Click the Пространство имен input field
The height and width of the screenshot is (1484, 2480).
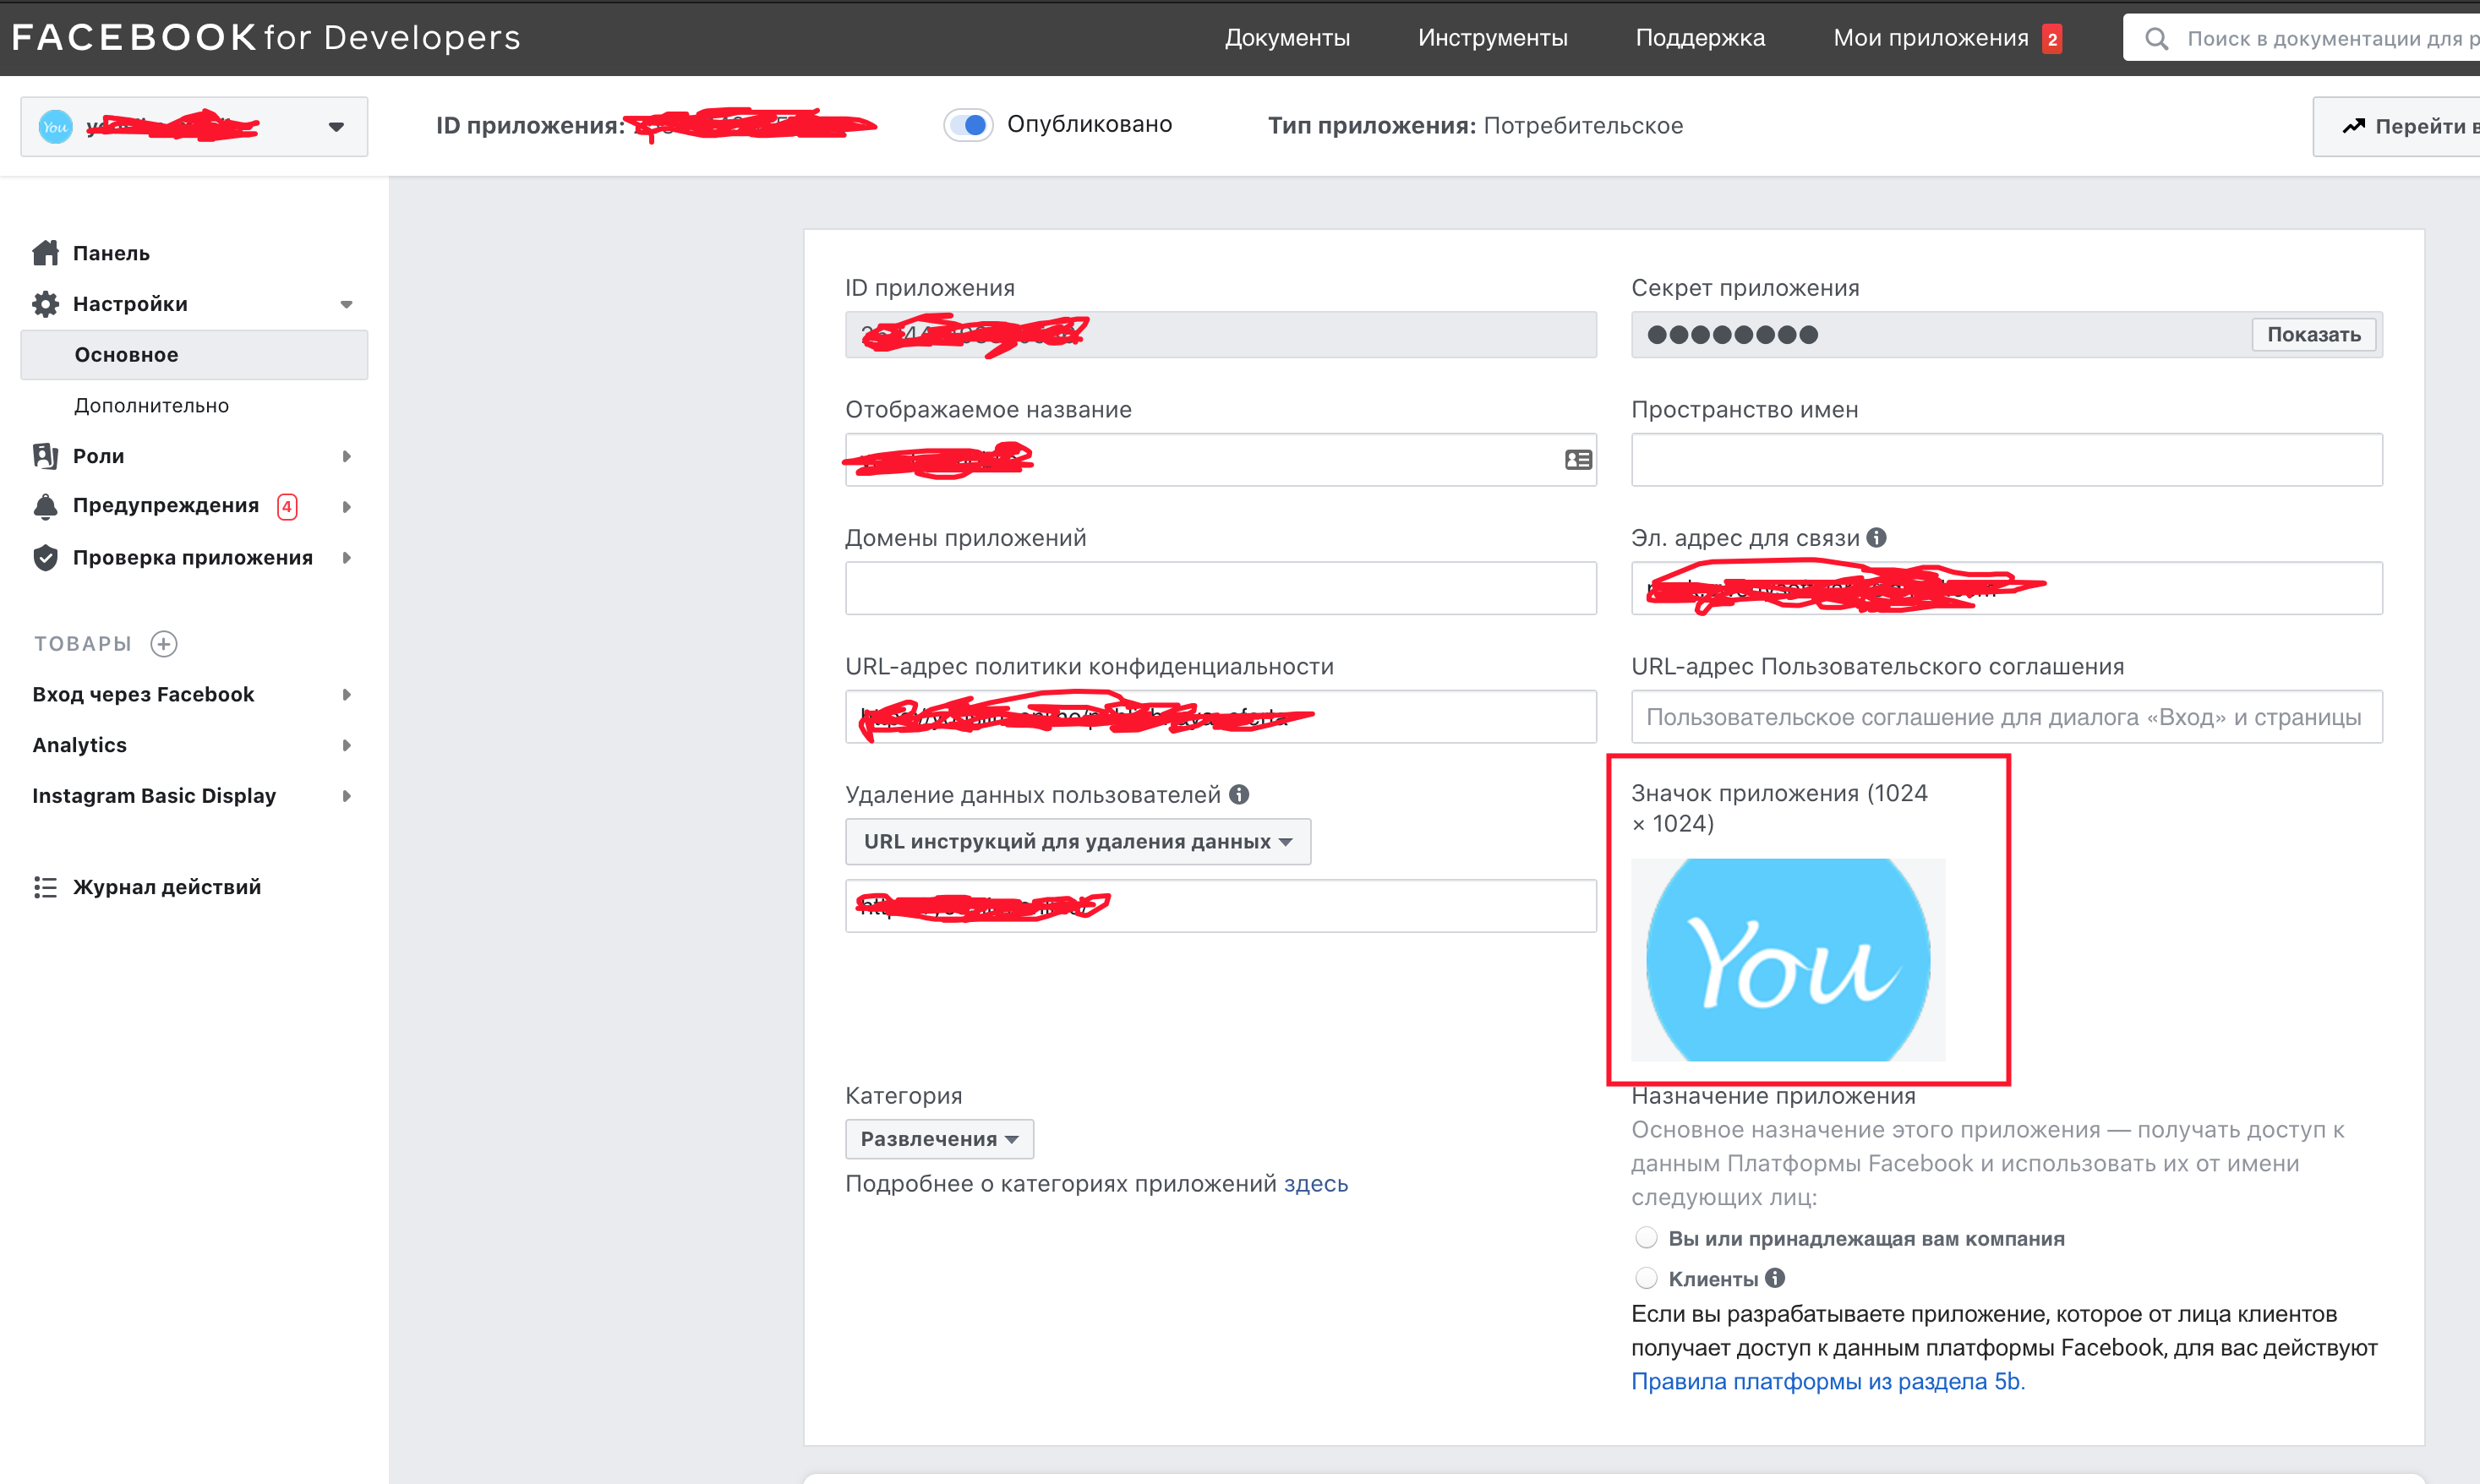coord(2006,460)
